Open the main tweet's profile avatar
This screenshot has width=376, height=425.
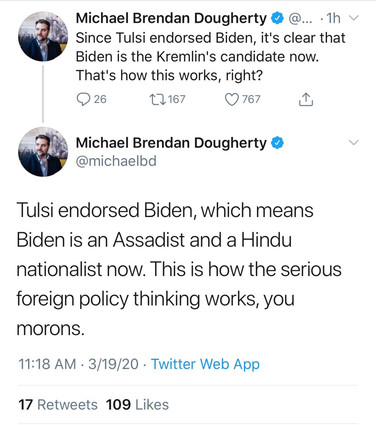43,152
